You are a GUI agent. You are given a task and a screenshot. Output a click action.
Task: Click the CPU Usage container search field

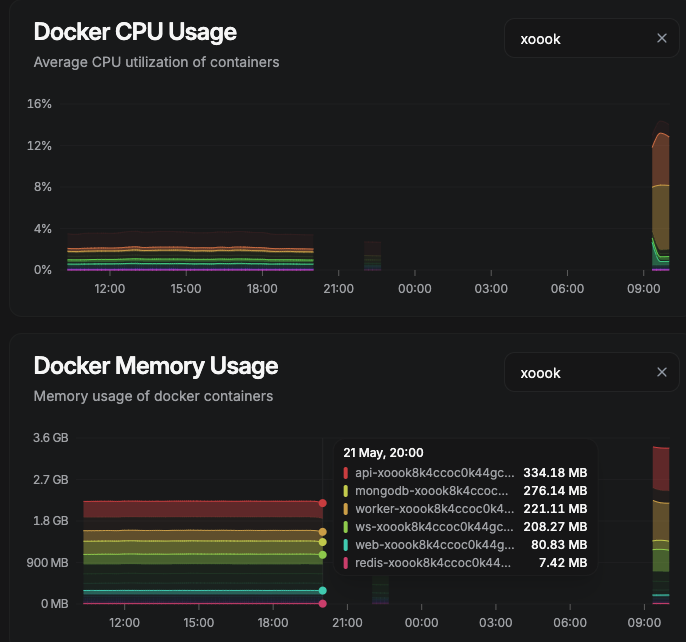coord(580,38)
